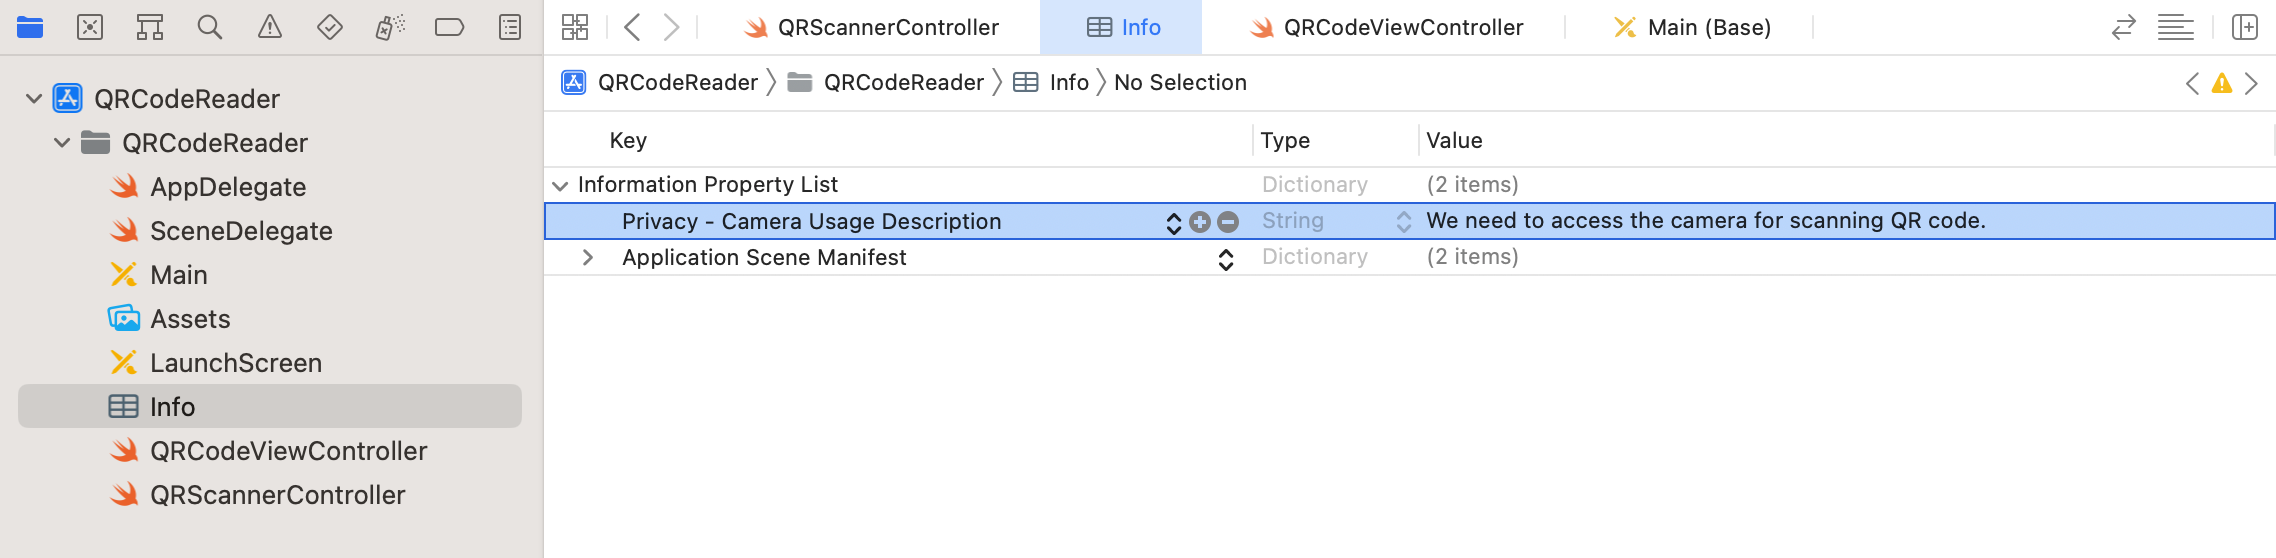Open the Source Control navigator
Viewport: 2276px width, 558px height.
(90, 27)
